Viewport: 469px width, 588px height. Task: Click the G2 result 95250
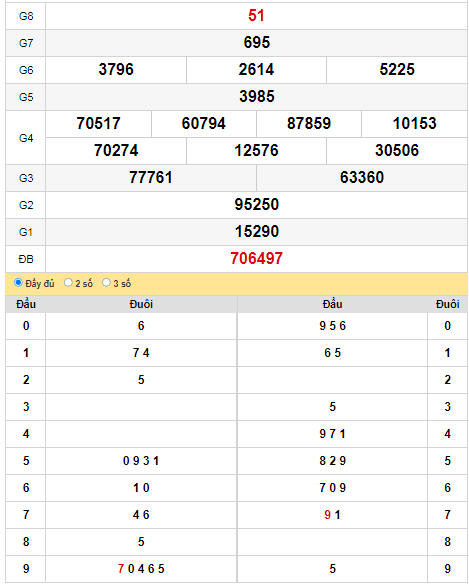256,204
